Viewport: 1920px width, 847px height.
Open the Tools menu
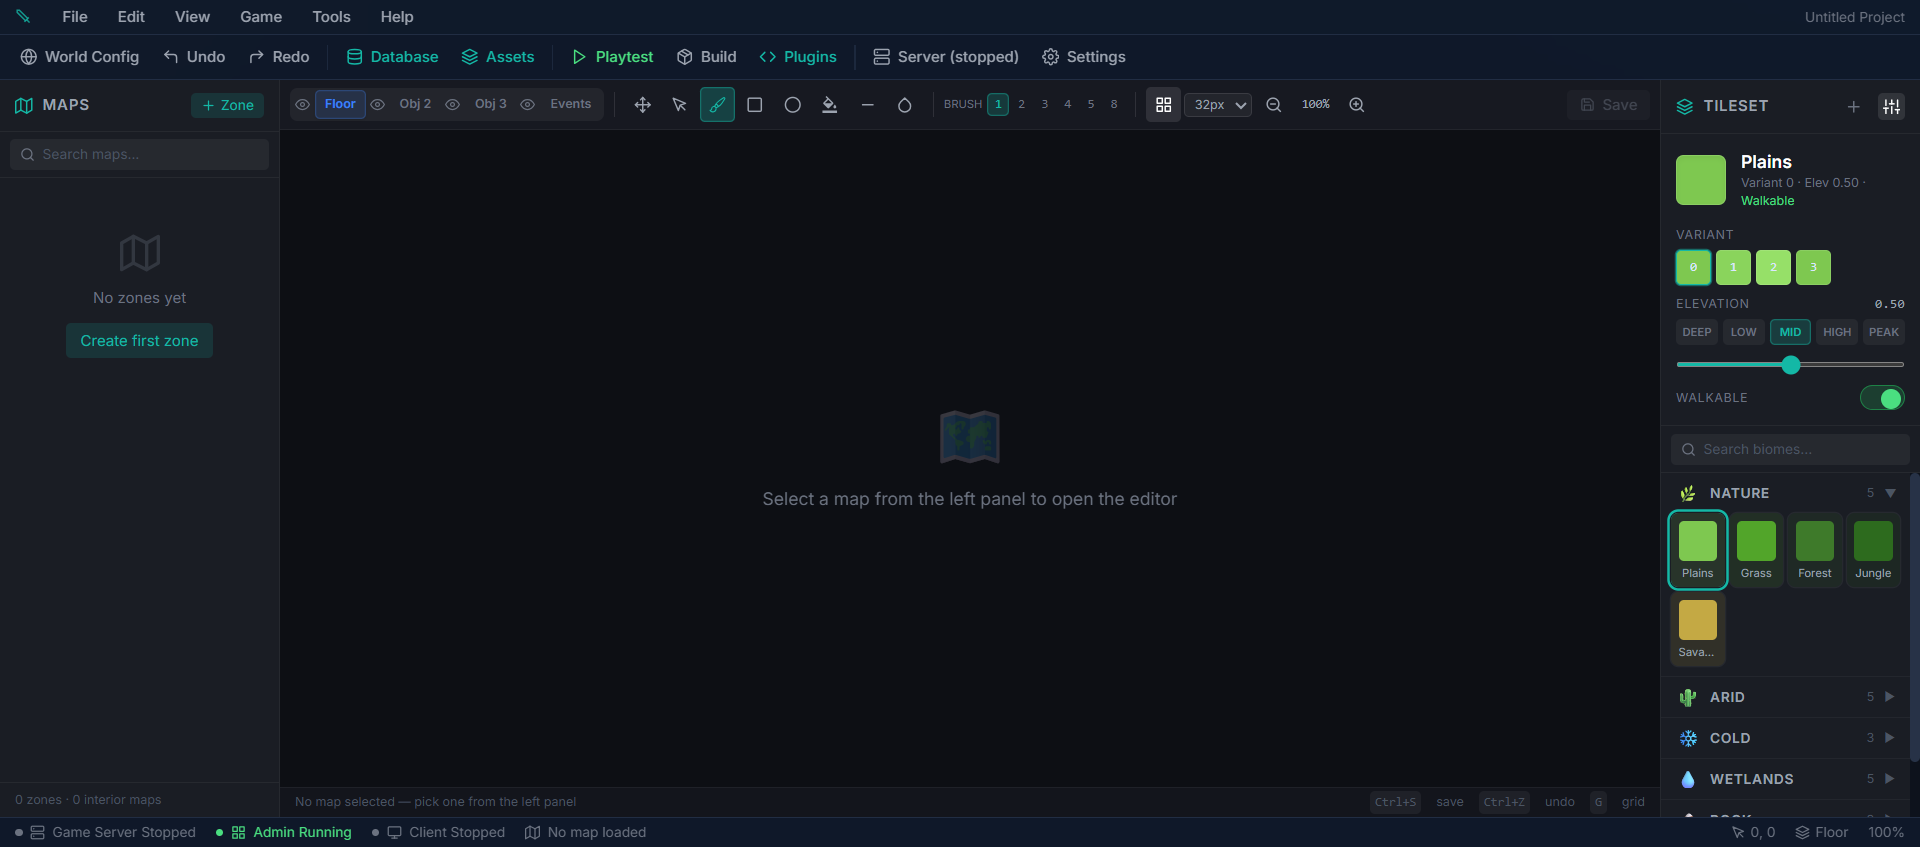click(x=331, y=17)
